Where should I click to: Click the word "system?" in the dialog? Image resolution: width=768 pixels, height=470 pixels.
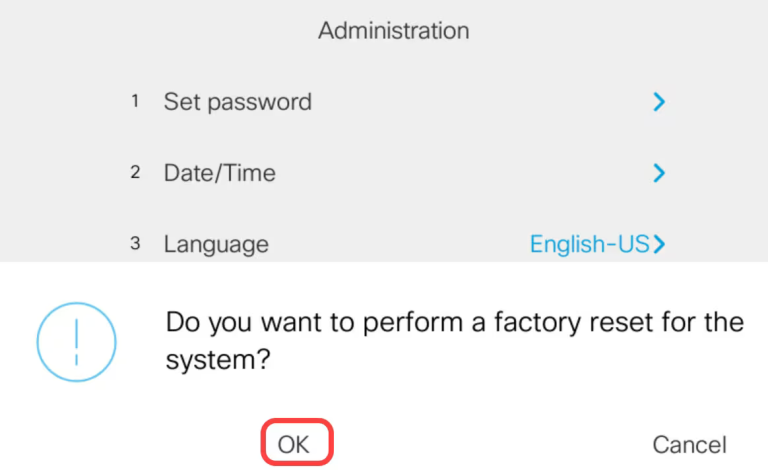coord(219,360)
